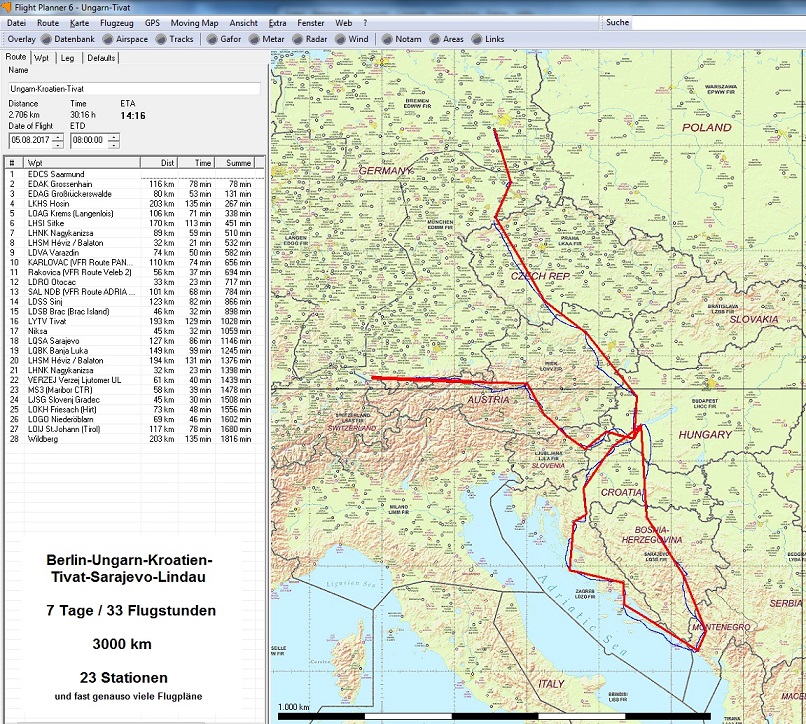Switch to the Wpt tab
This screenshot has height=724, width=806.
41,58
